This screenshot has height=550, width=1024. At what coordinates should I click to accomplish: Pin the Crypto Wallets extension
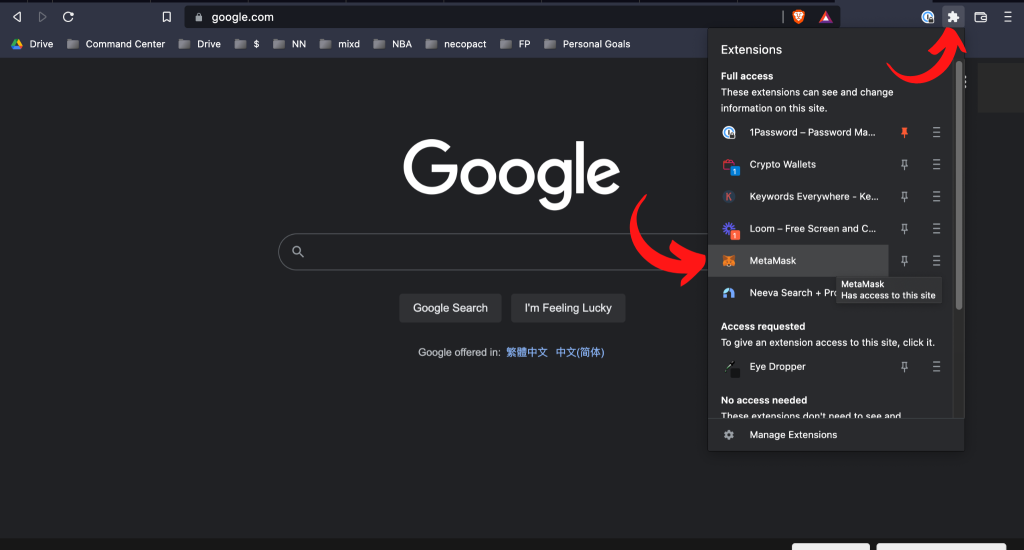pyautogui.click(x=904, y=165)
